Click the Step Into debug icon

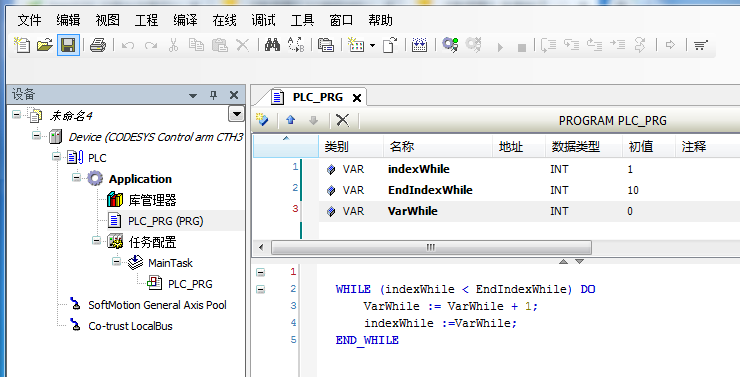572,45
